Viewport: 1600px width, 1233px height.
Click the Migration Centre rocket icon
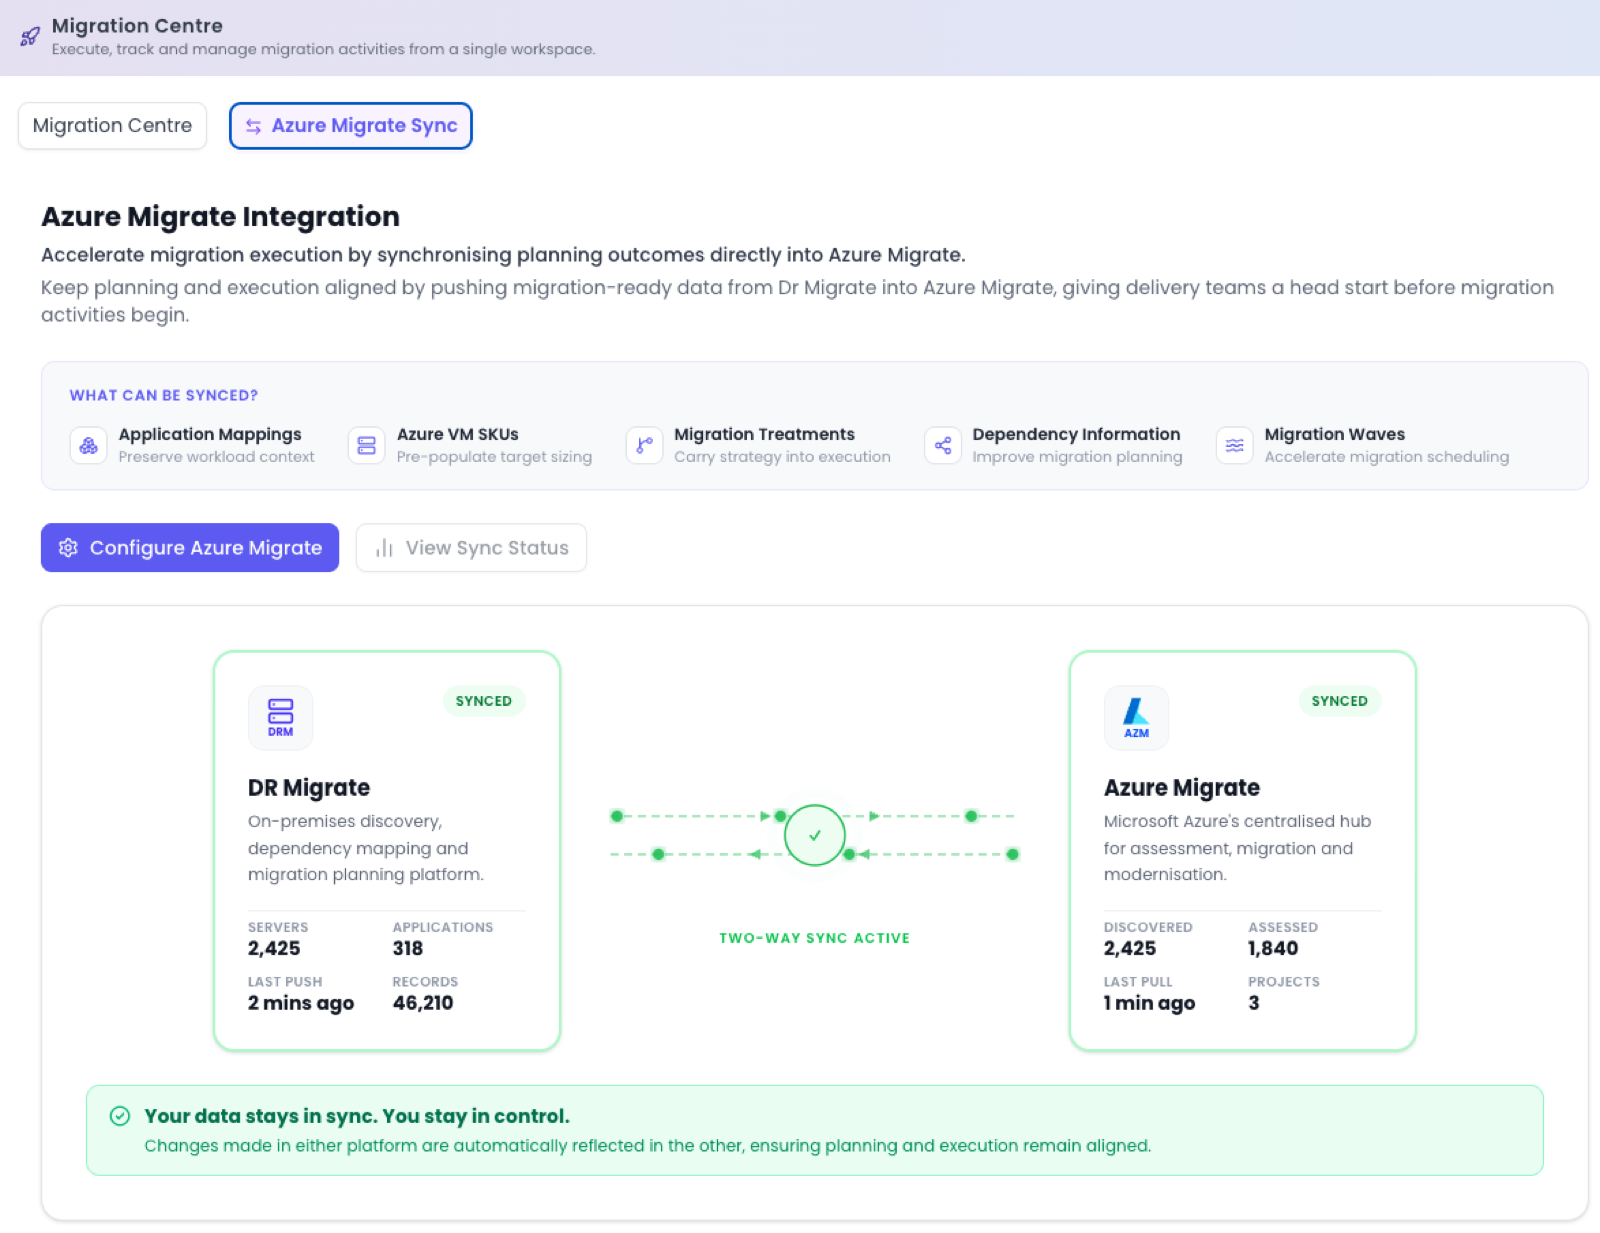coord(30,37)
